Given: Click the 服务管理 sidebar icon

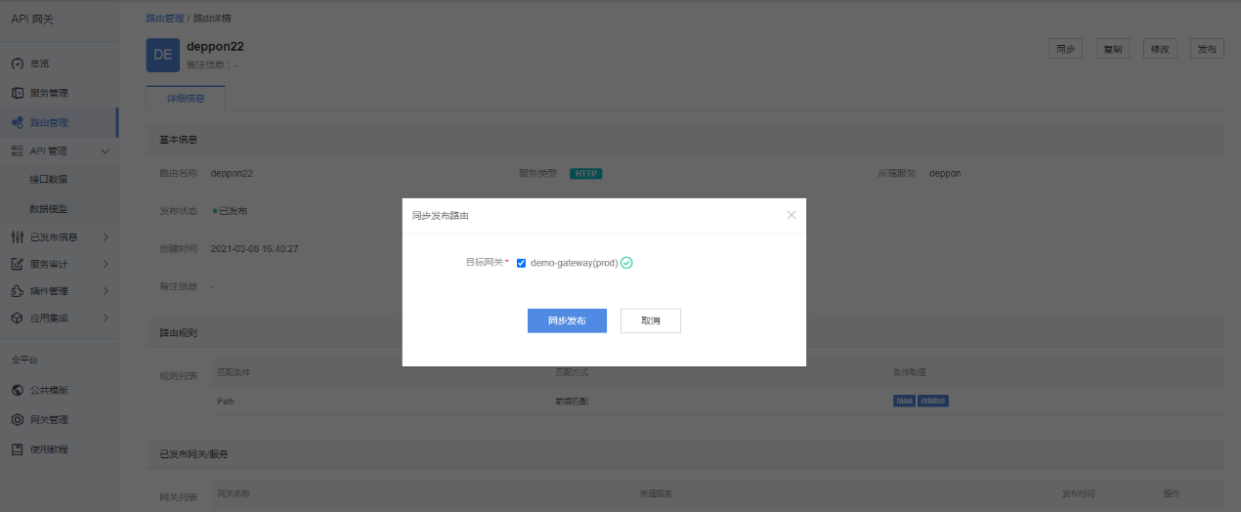Looking at the screenshot, I should pos(17,93).
